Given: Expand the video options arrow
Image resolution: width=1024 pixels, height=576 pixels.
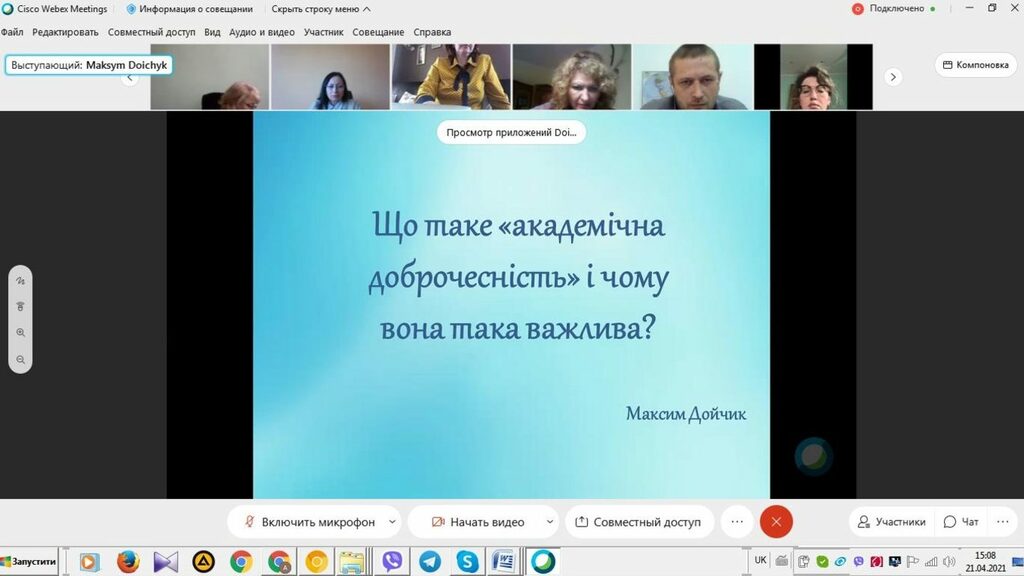Looking at the screenshot, I should click(550, 522).
